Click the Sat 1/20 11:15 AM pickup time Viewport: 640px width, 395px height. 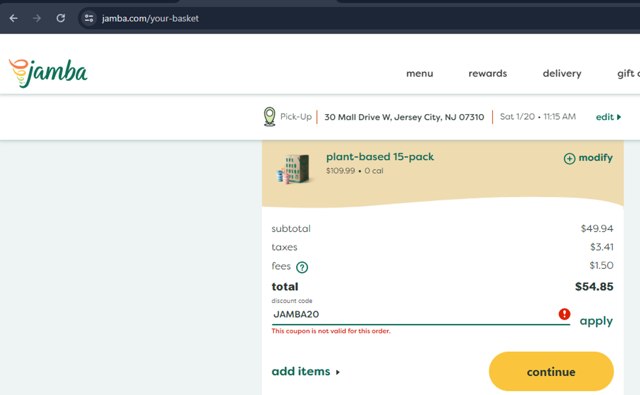coord(538,117)
